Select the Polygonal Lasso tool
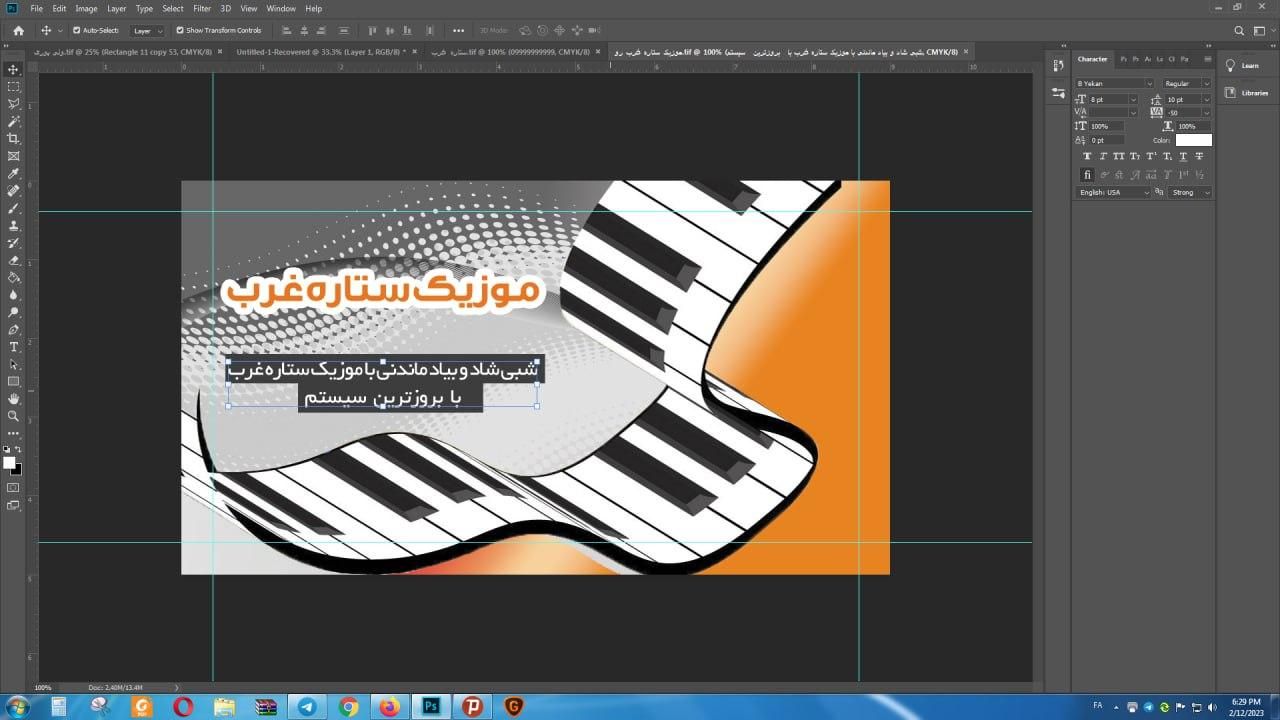This screenshot has width=1280, height=720. 13,104
